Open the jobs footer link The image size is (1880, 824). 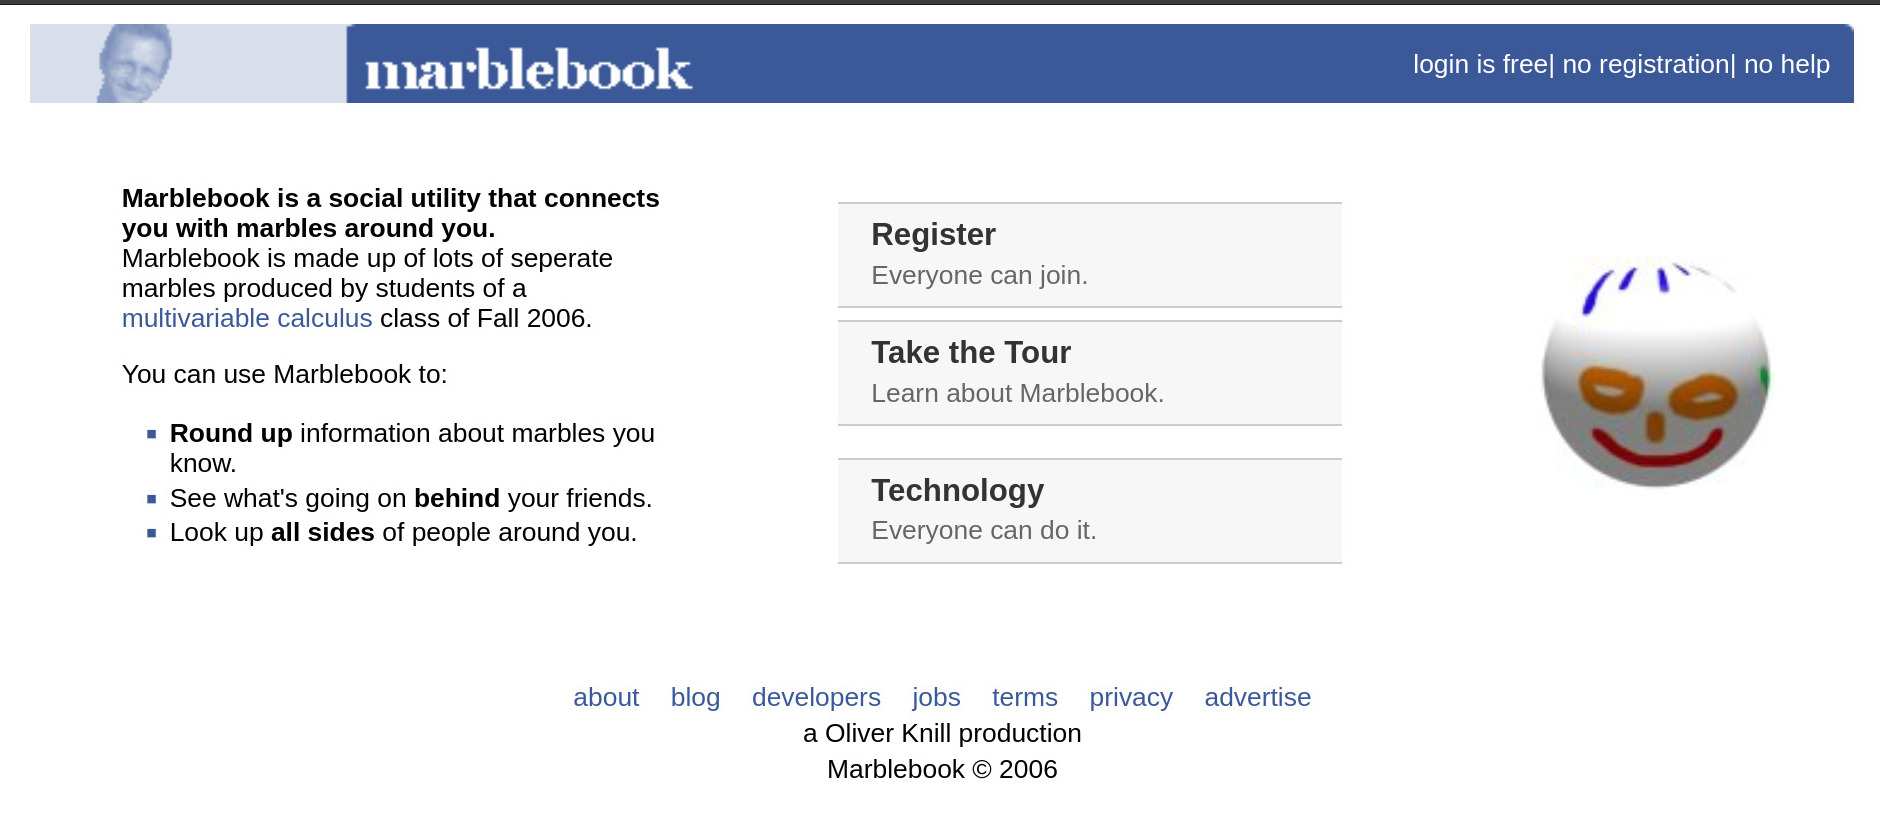pyautogui.click(x=936, y=698)
